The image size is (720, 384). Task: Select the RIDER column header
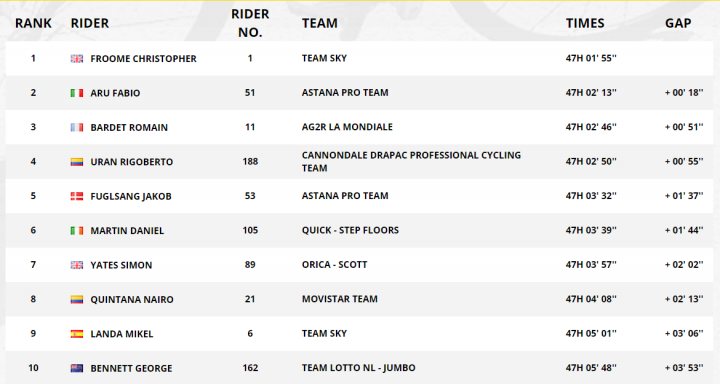(90, 23)
